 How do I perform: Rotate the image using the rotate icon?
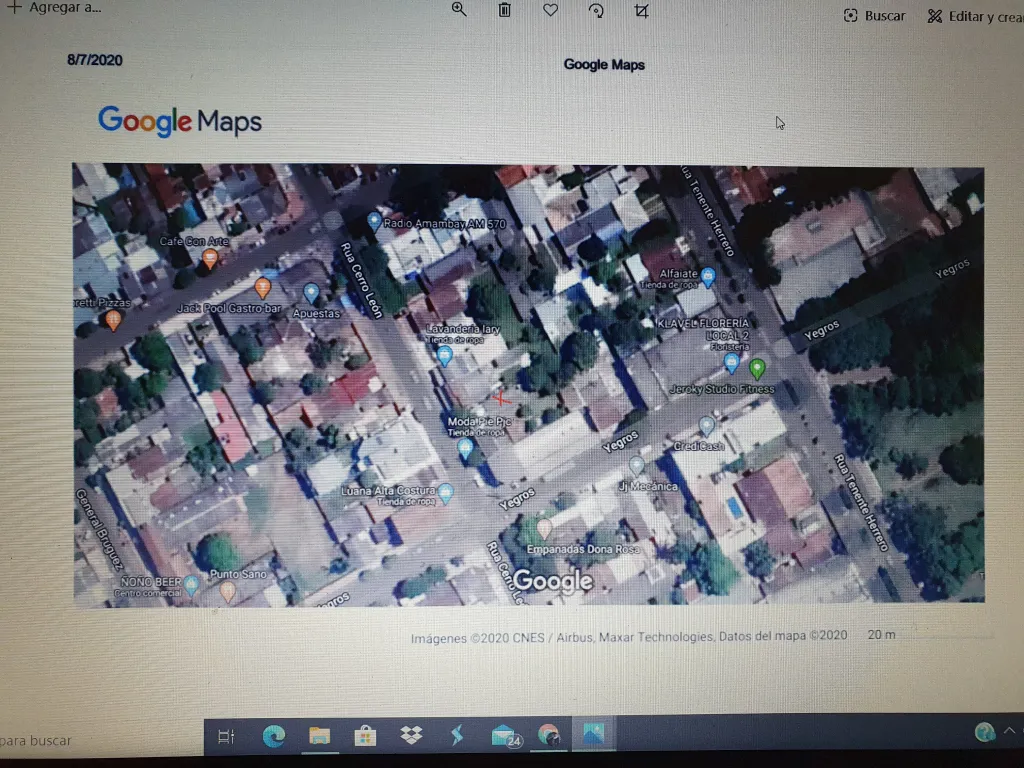click(596, 10)
